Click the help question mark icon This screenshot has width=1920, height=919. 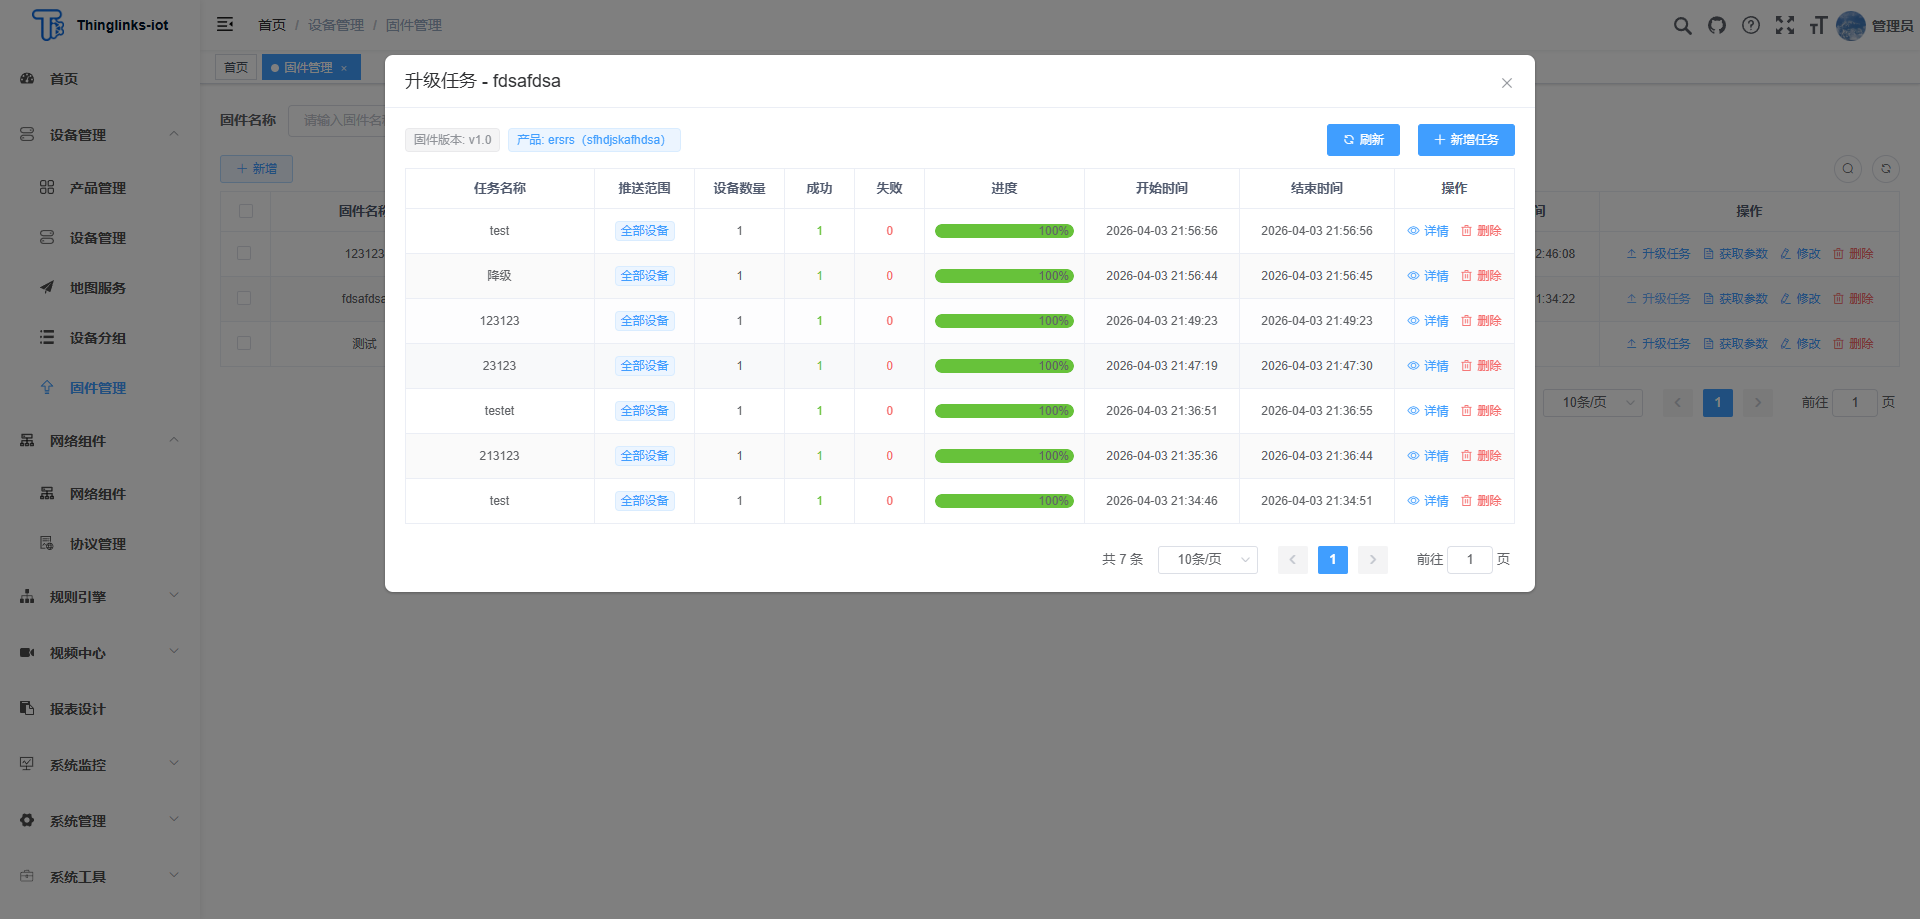[1751, 26]
